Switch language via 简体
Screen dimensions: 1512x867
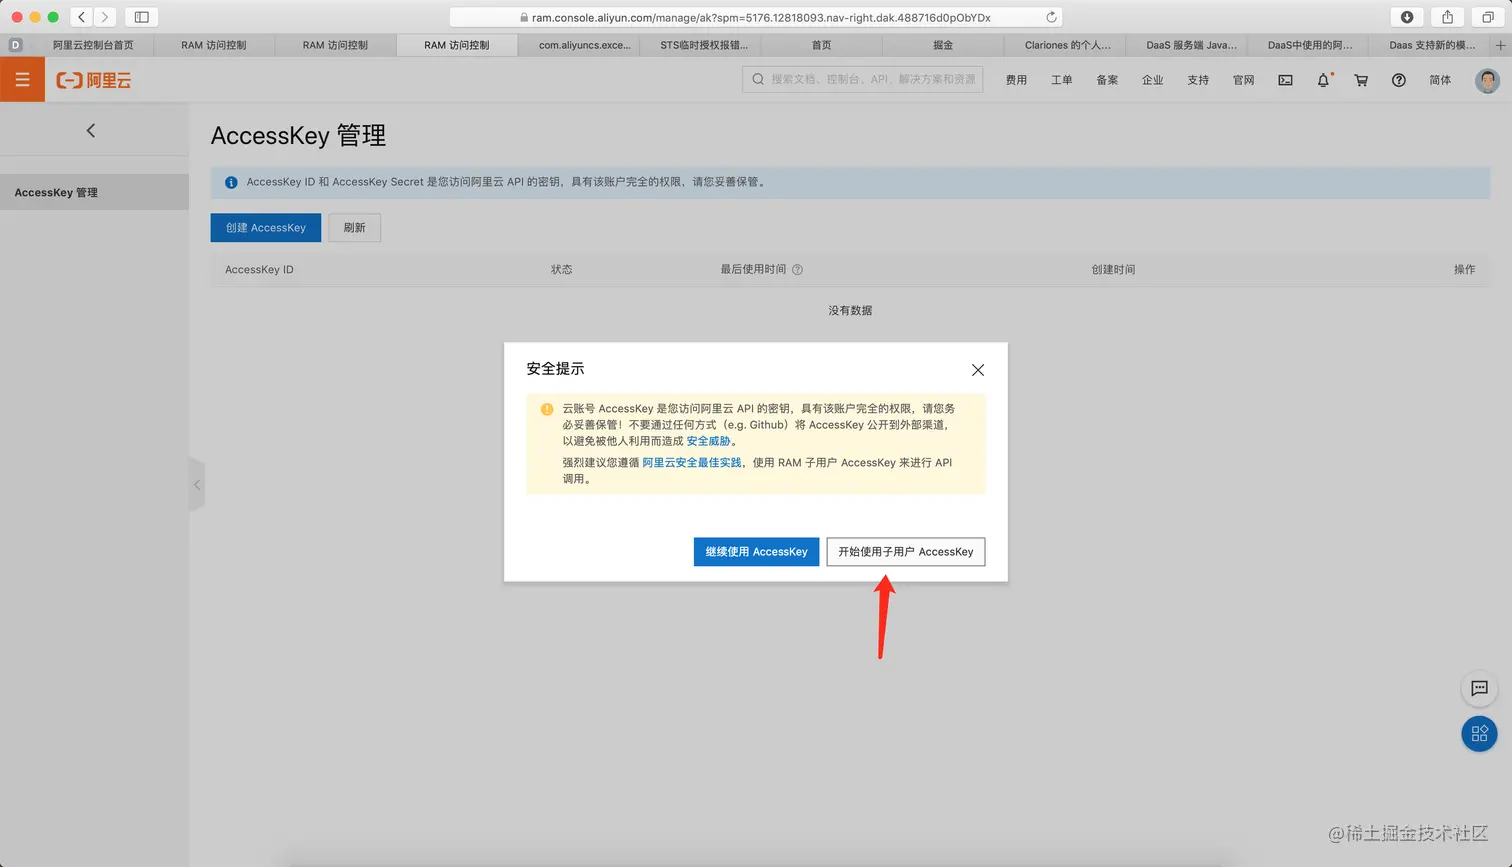coord(1440,80)
